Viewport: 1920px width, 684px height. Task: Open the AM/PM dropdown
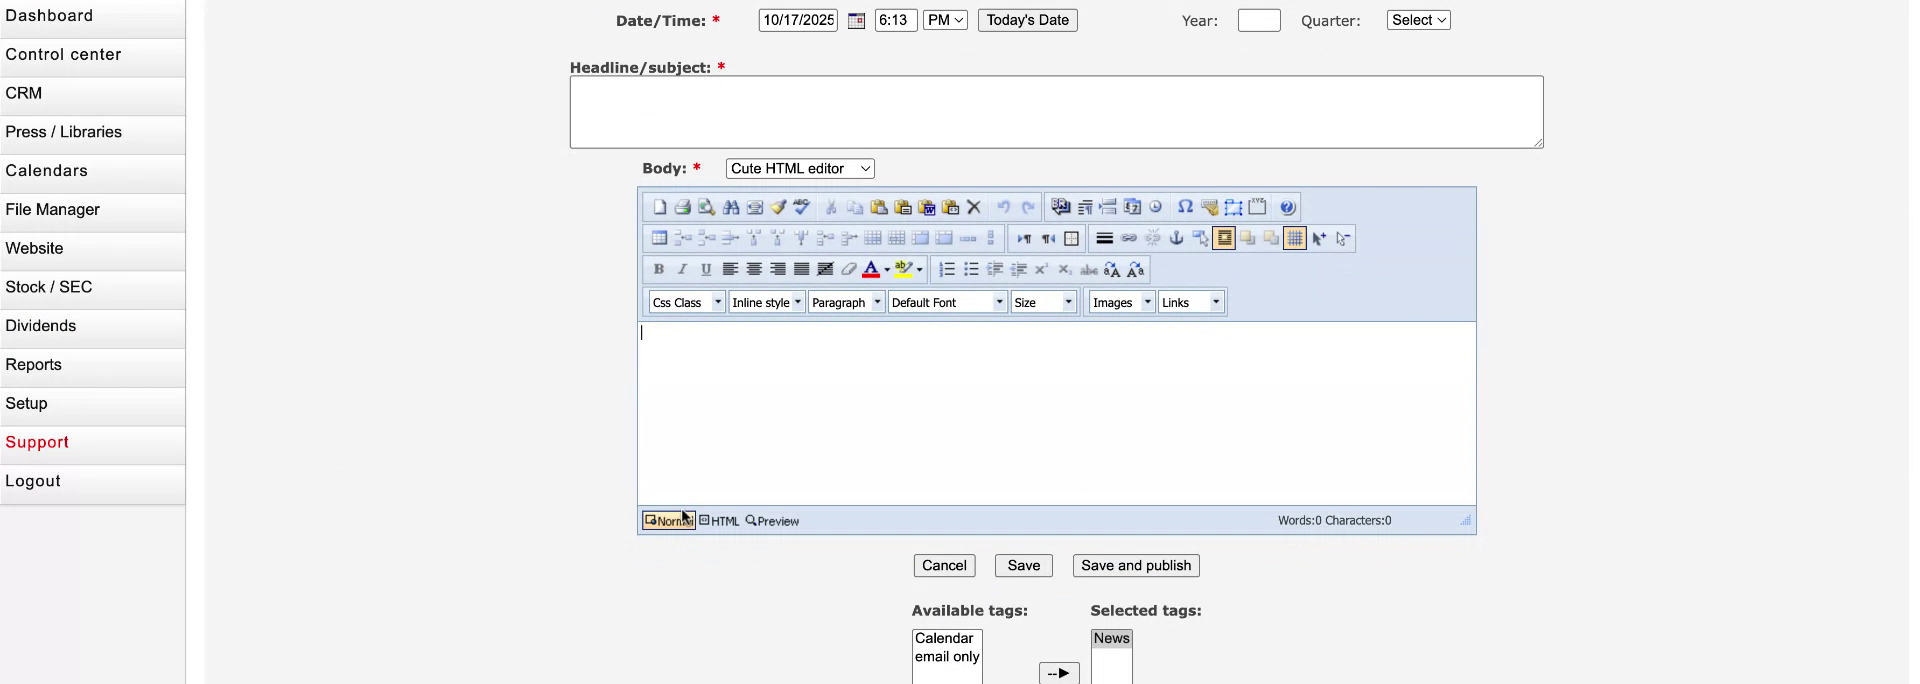[x=945, y=20]
